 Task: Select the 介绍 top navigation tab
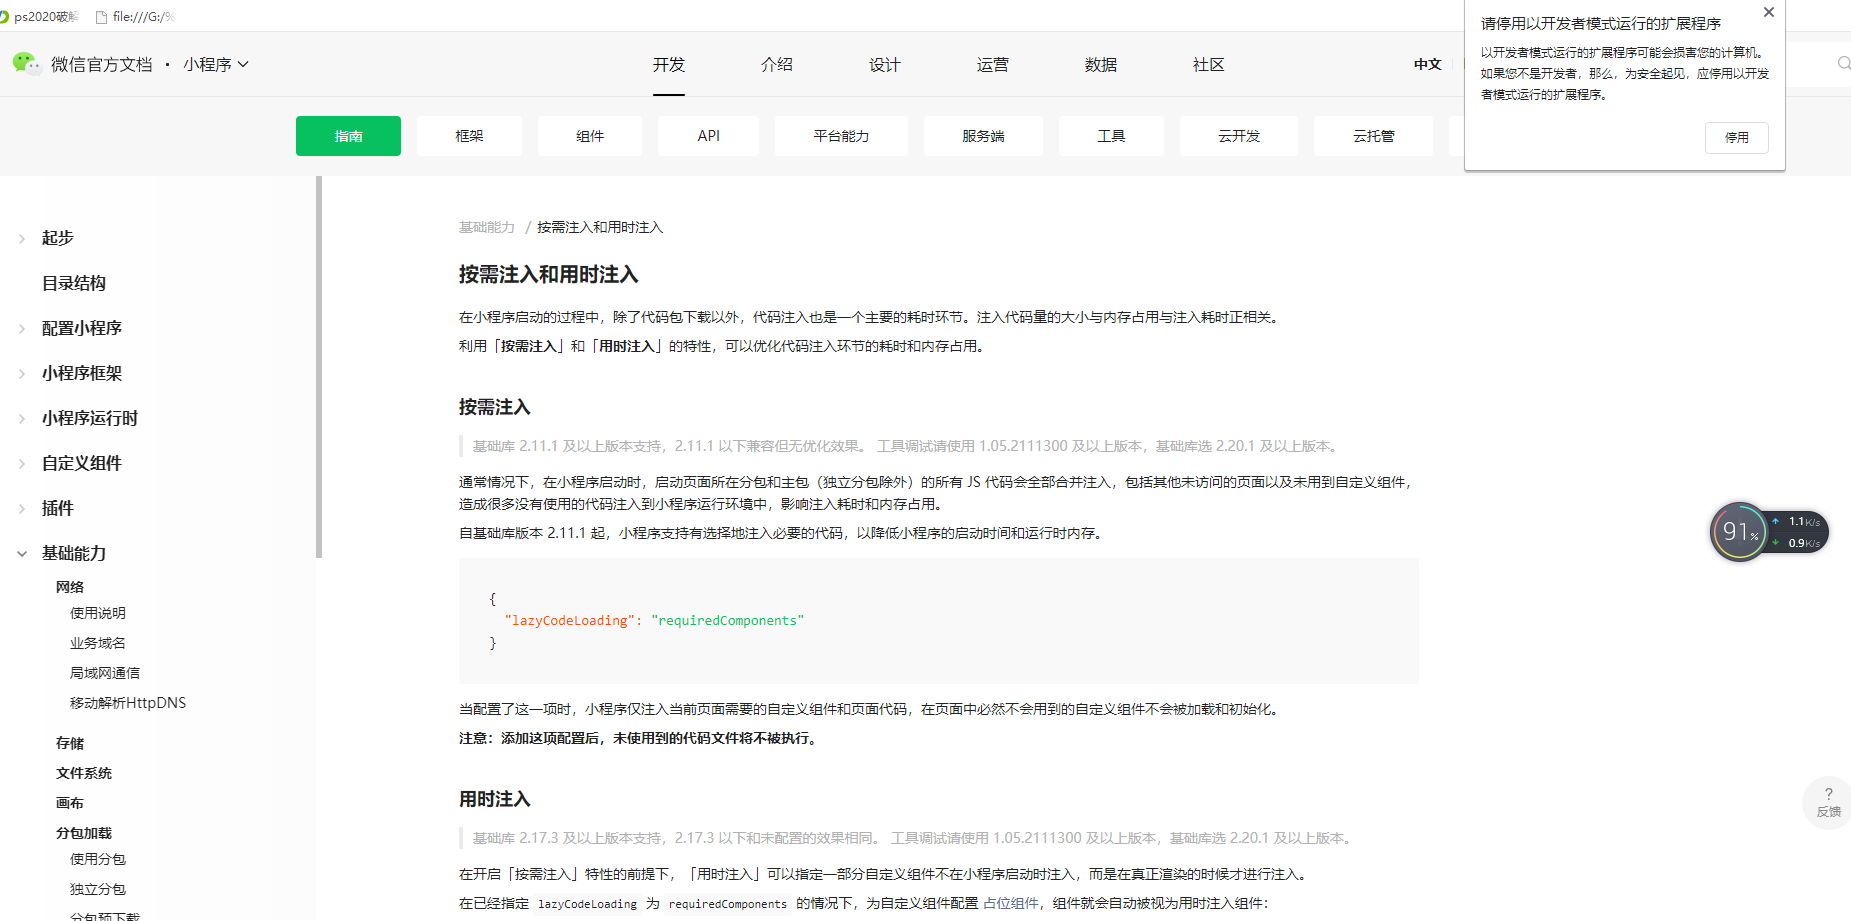coord(777,64)
